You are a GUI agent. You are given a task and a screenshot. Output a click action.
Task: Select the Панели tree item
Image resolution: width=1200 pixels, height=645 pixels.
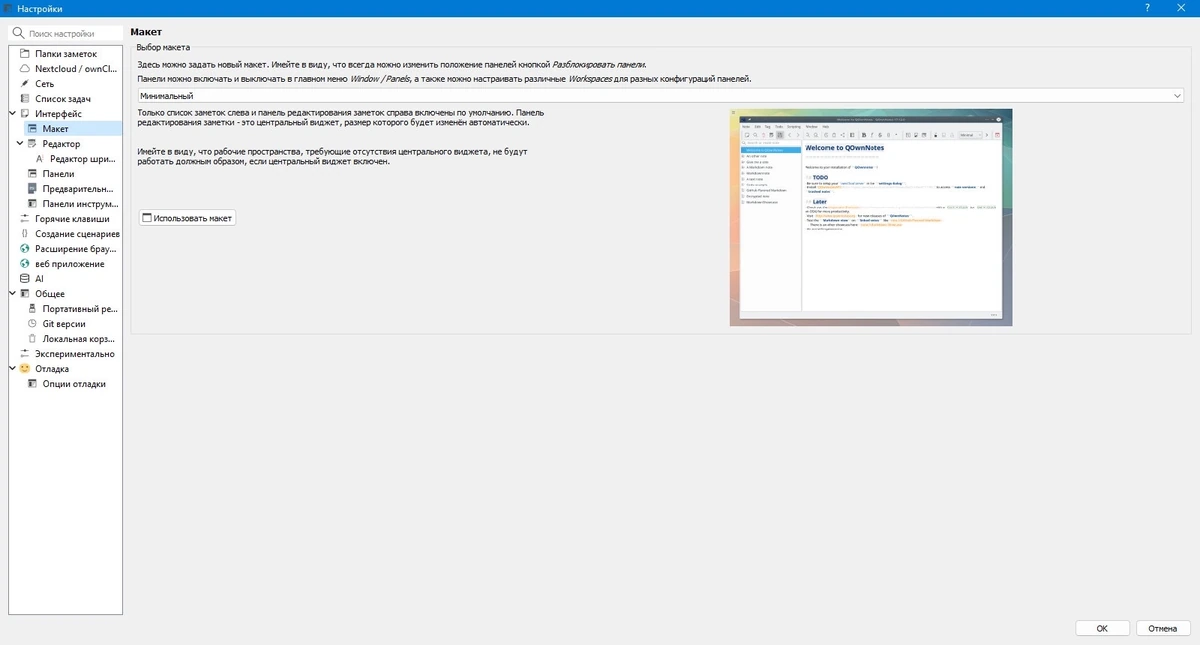click(58, 173)
